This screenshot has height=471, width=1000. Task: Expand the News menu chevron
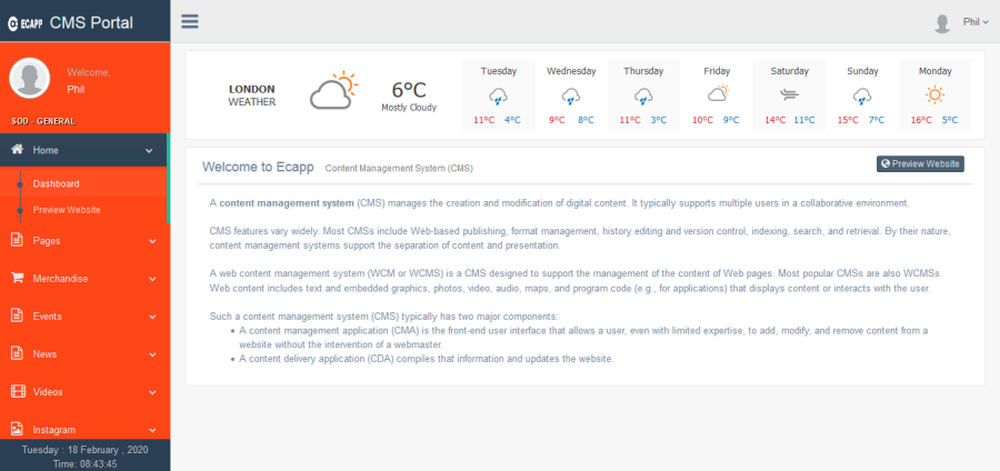click(x=152, y=354)
